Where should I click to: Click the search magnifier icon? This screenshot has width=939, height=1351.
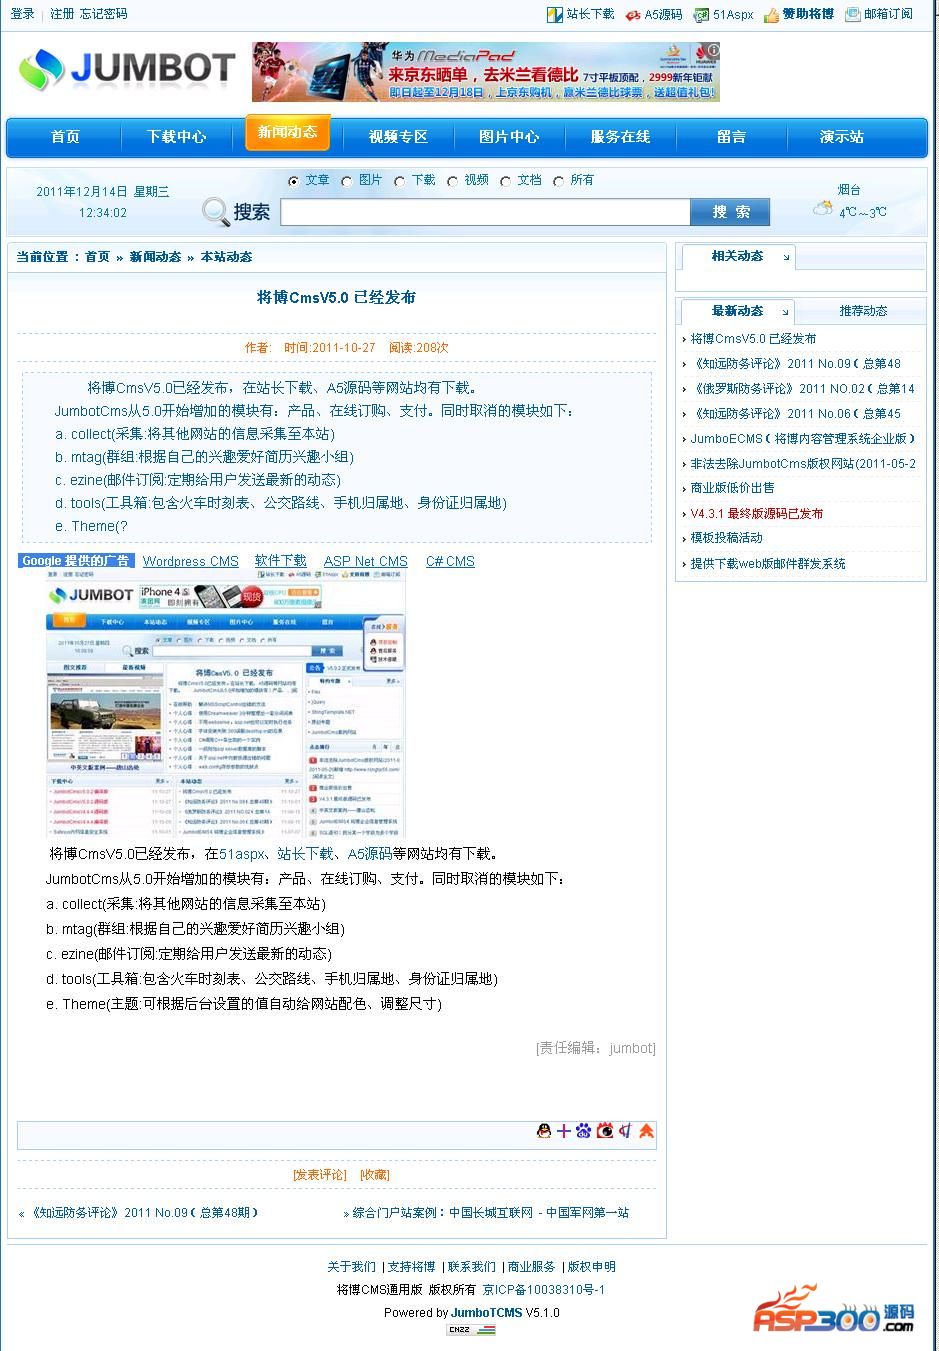tap(215, 212)
